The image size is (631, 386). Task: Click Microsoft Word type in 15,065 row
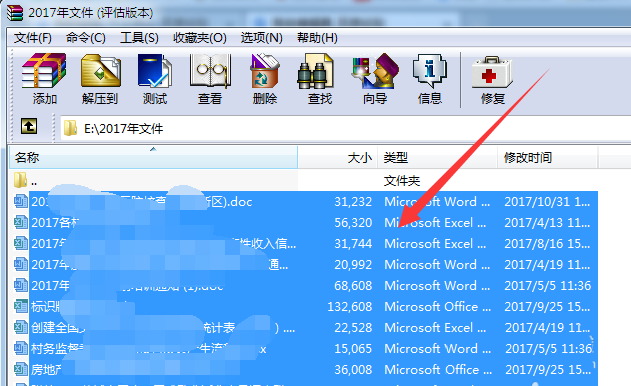(437, 348)
